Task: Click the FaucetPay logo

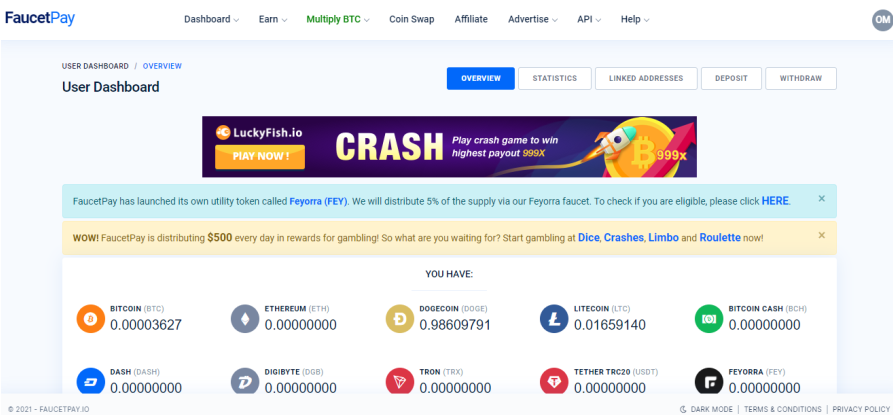Action: 40,18
